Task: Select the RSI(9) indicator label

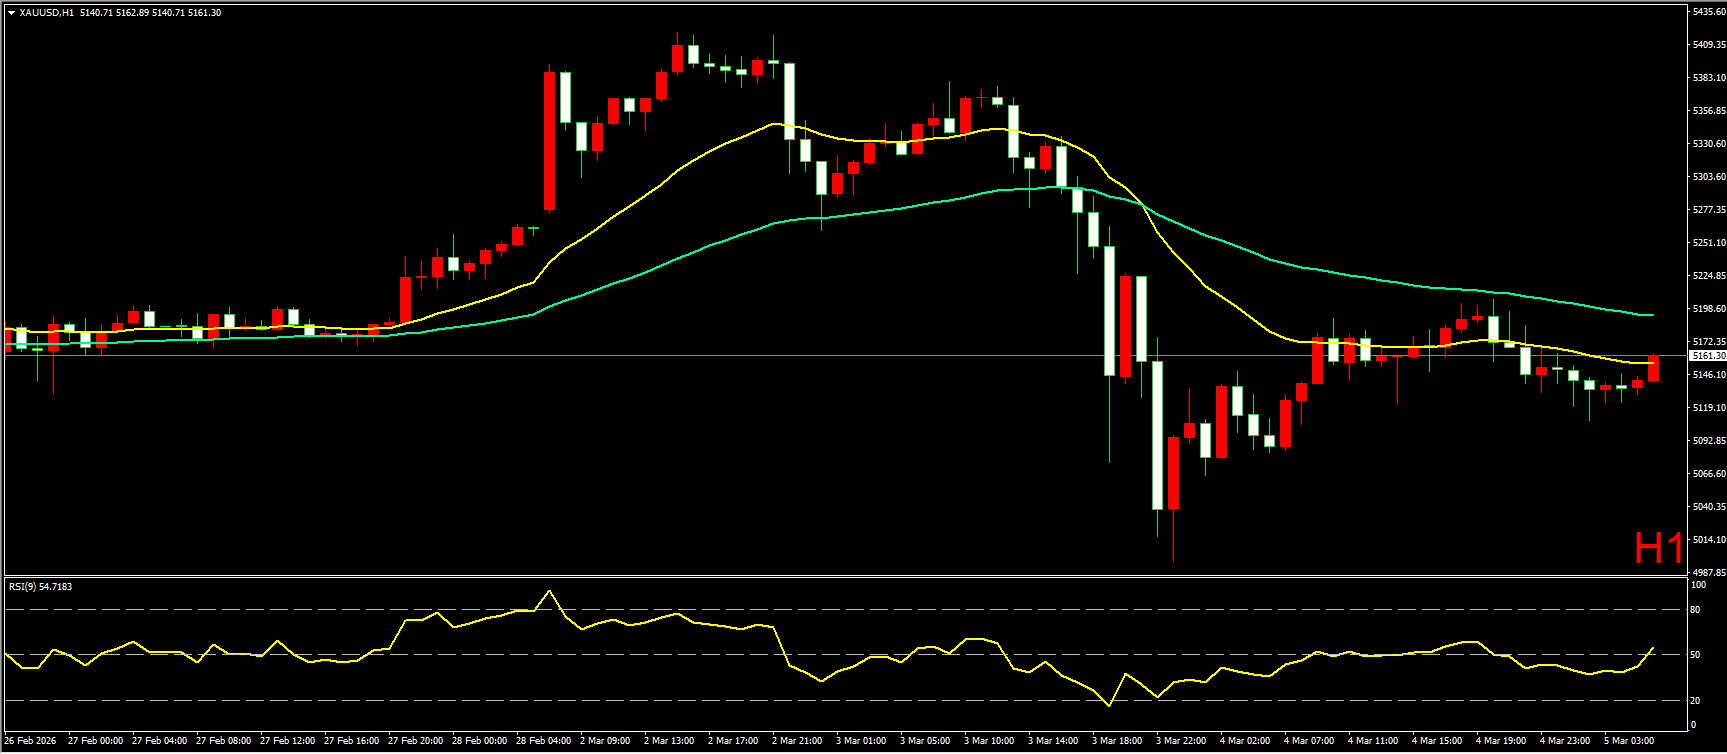Action: tap(40, 587)
